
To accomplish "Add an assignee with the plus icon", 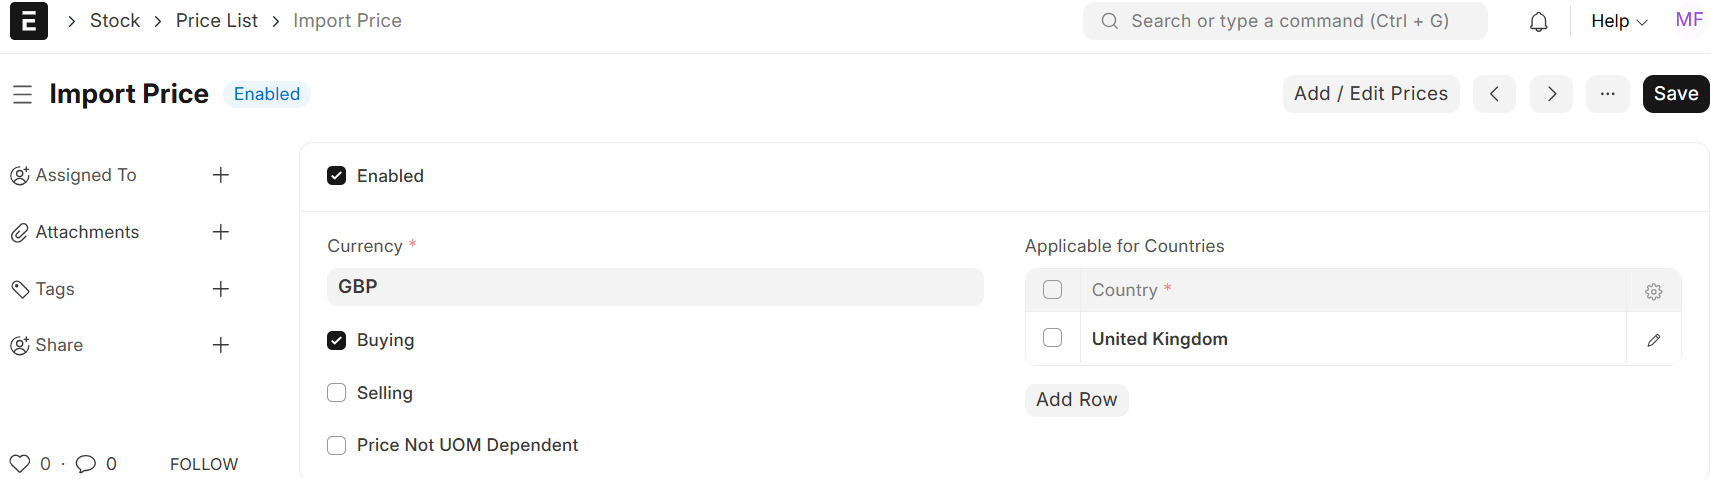I will click(x=221, y=175).
